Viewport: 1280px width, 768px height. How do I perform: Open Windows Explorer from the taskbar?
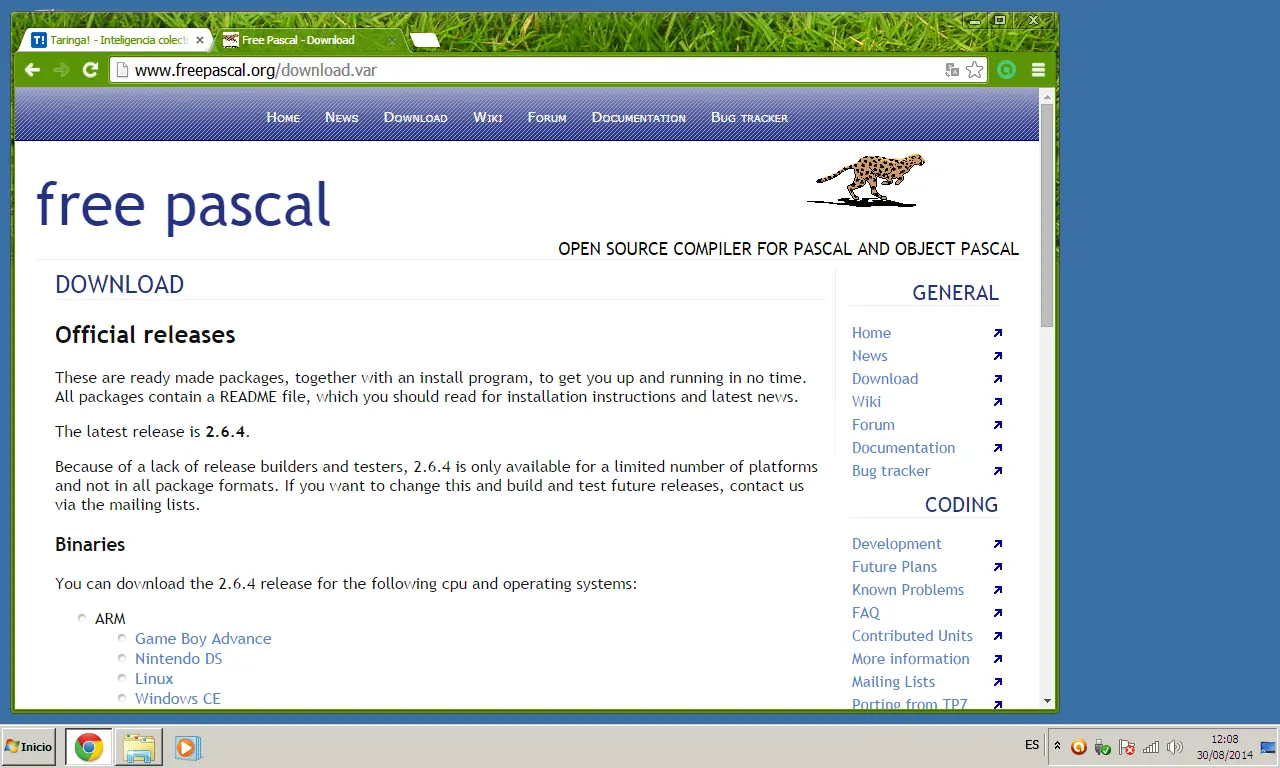[x=139, y=747]
